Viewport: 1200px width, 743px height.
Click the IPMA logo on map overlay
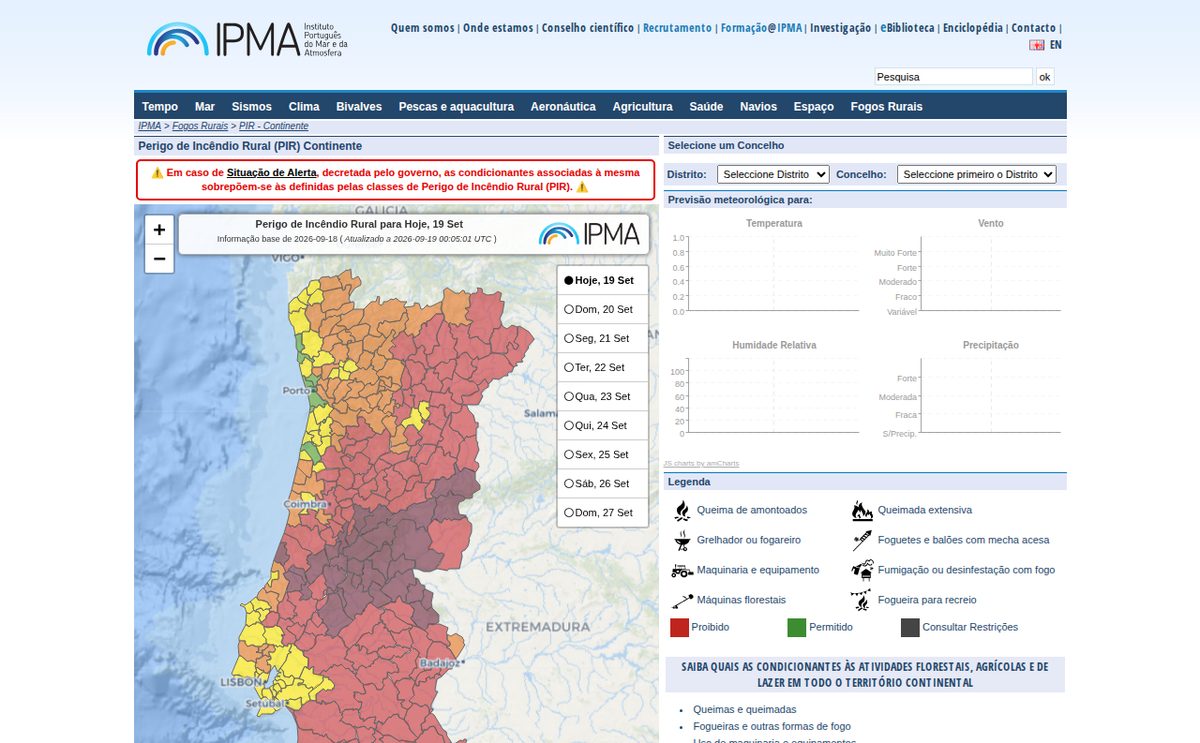point(589,234)
